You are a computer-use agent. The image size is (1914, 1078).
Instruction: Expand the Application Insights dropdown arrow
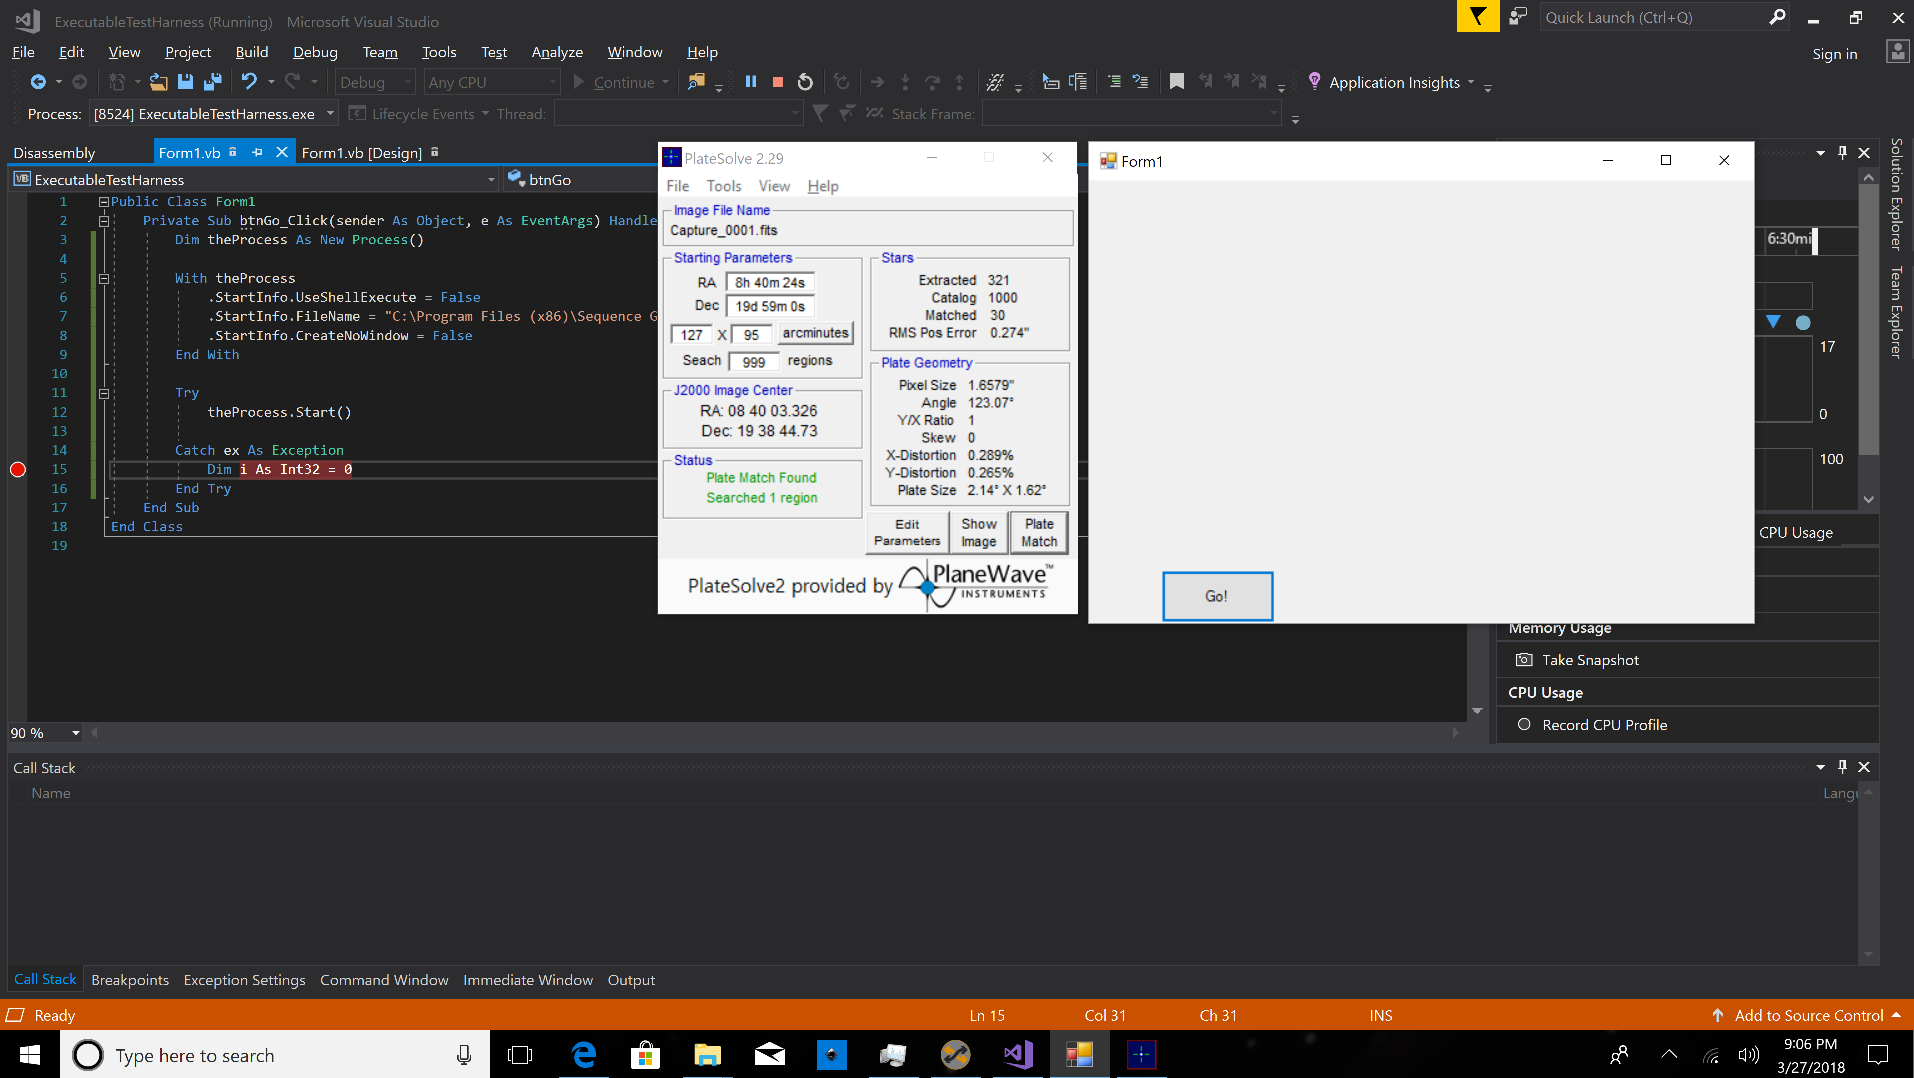coord(1471,82)
